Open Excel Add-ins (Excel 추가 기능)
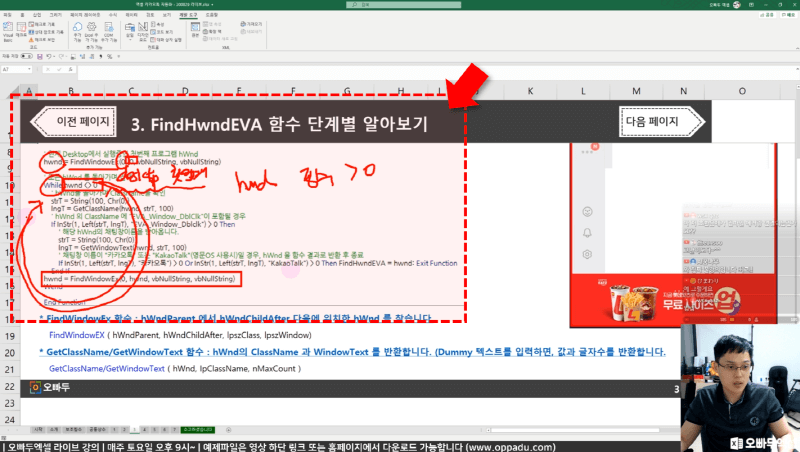Screen dimensions: 800x452 pyautogui.click(x=91, y=32)
